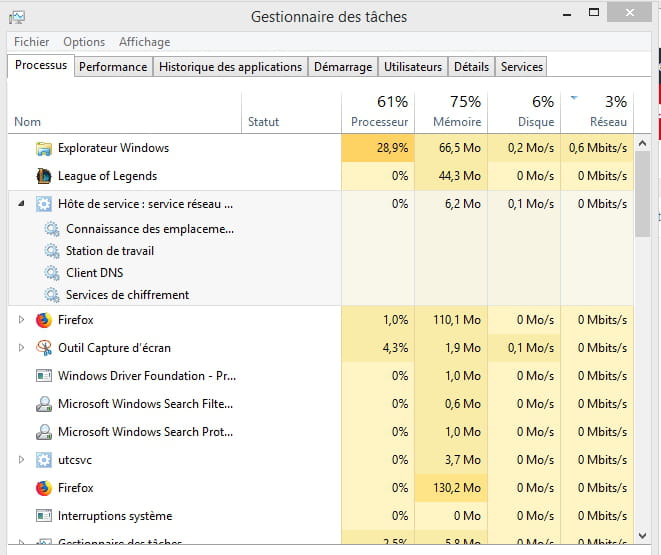Click the scrollbar down arrow

642,536
